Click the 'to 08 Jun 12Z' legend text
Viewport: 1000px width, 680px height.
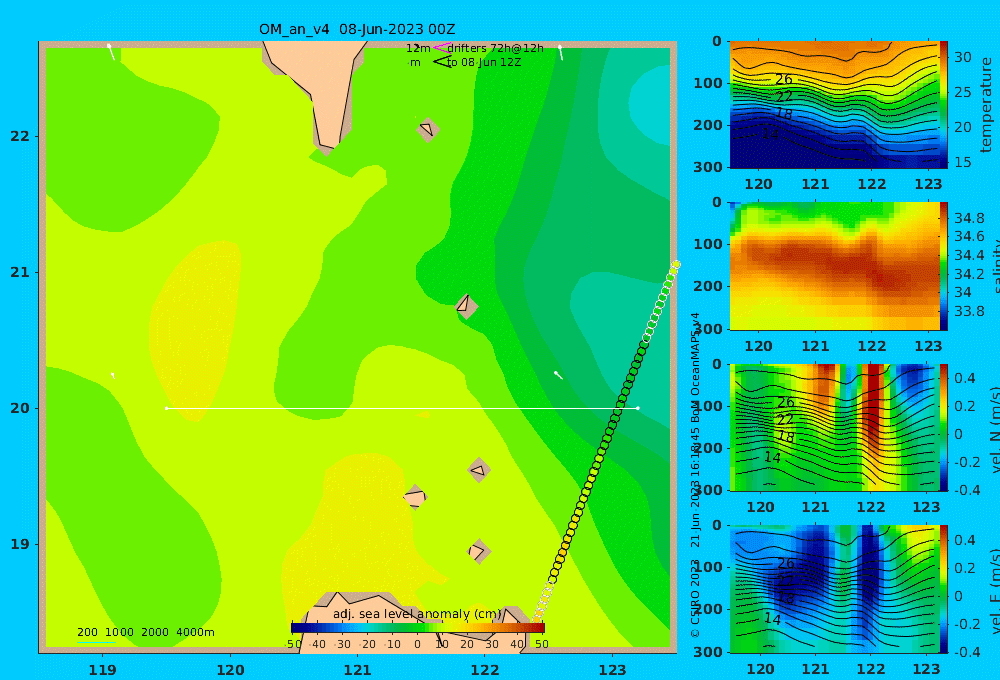[484, 62]
